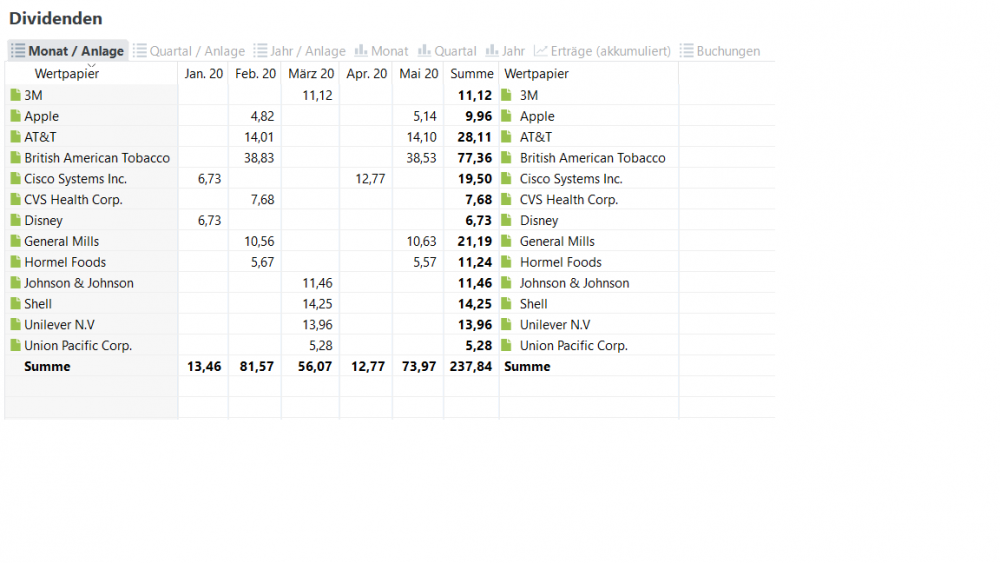Screen dimensions: 1000x563
Task: Switch to the Quartal / Anlage tab
Action: [x=189, y=51]
